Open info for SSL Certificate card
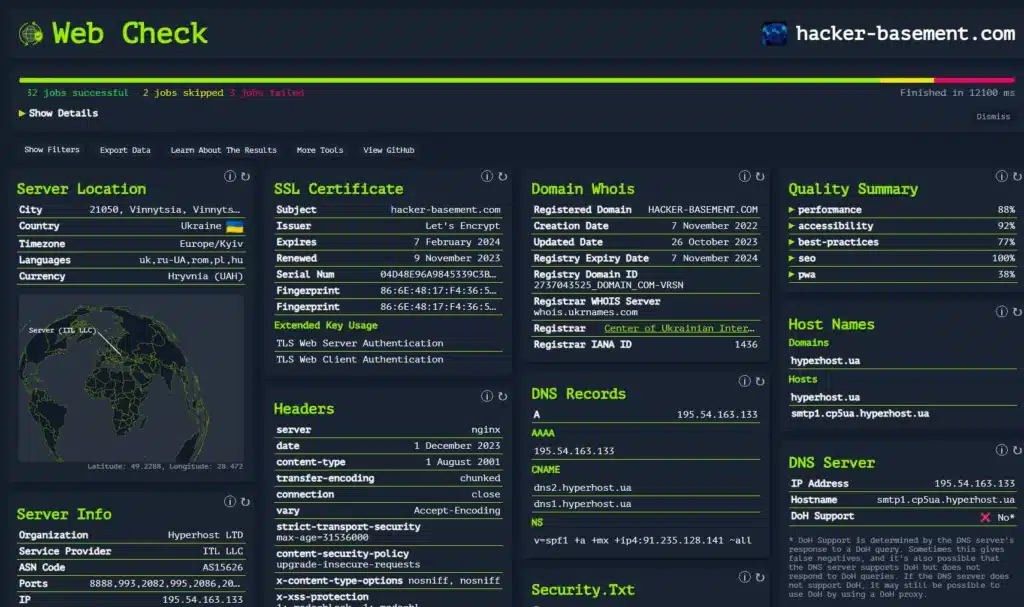This screenshot has height=607, width=1024. (487, 176)
